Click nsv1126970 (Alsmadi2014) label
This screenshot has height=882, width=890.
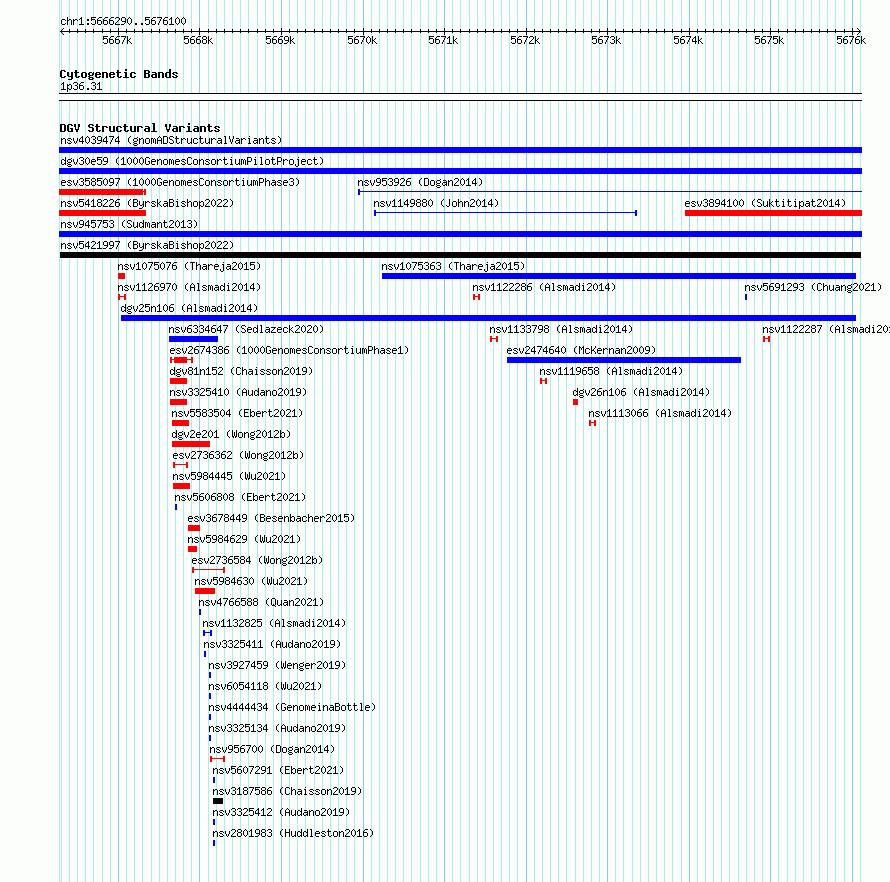pyautogui.click(x=189, y=287)
